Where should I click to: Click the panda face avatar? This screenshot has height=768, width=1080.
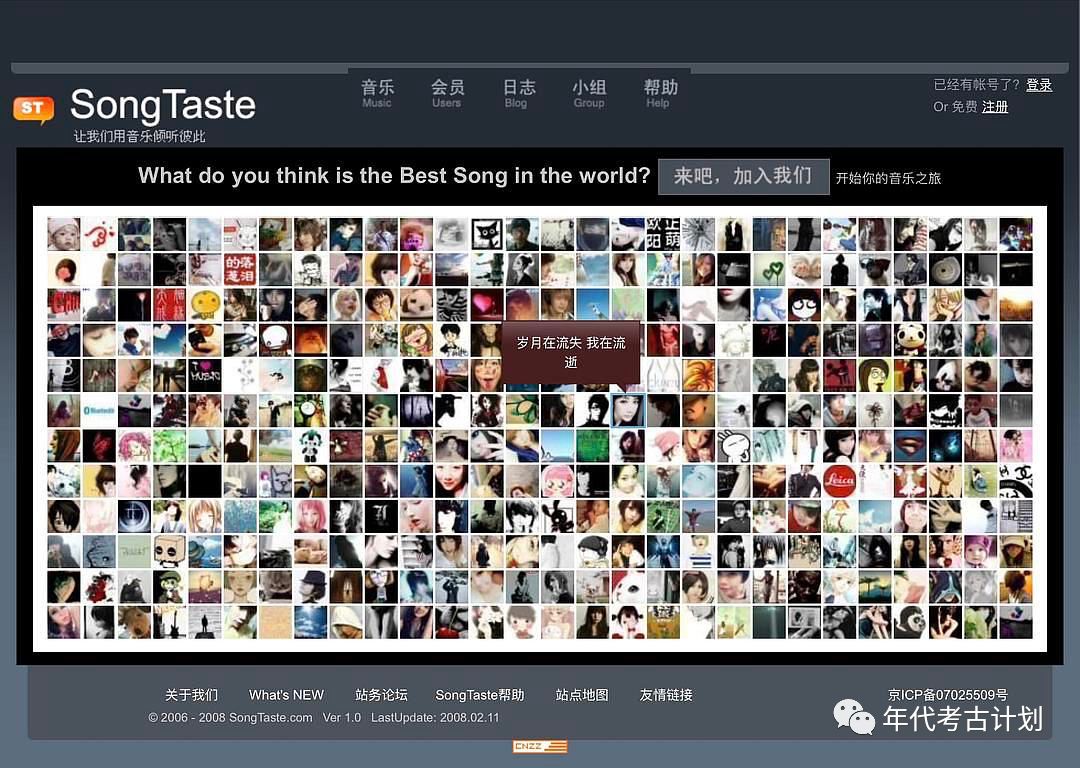click(910, 339)
